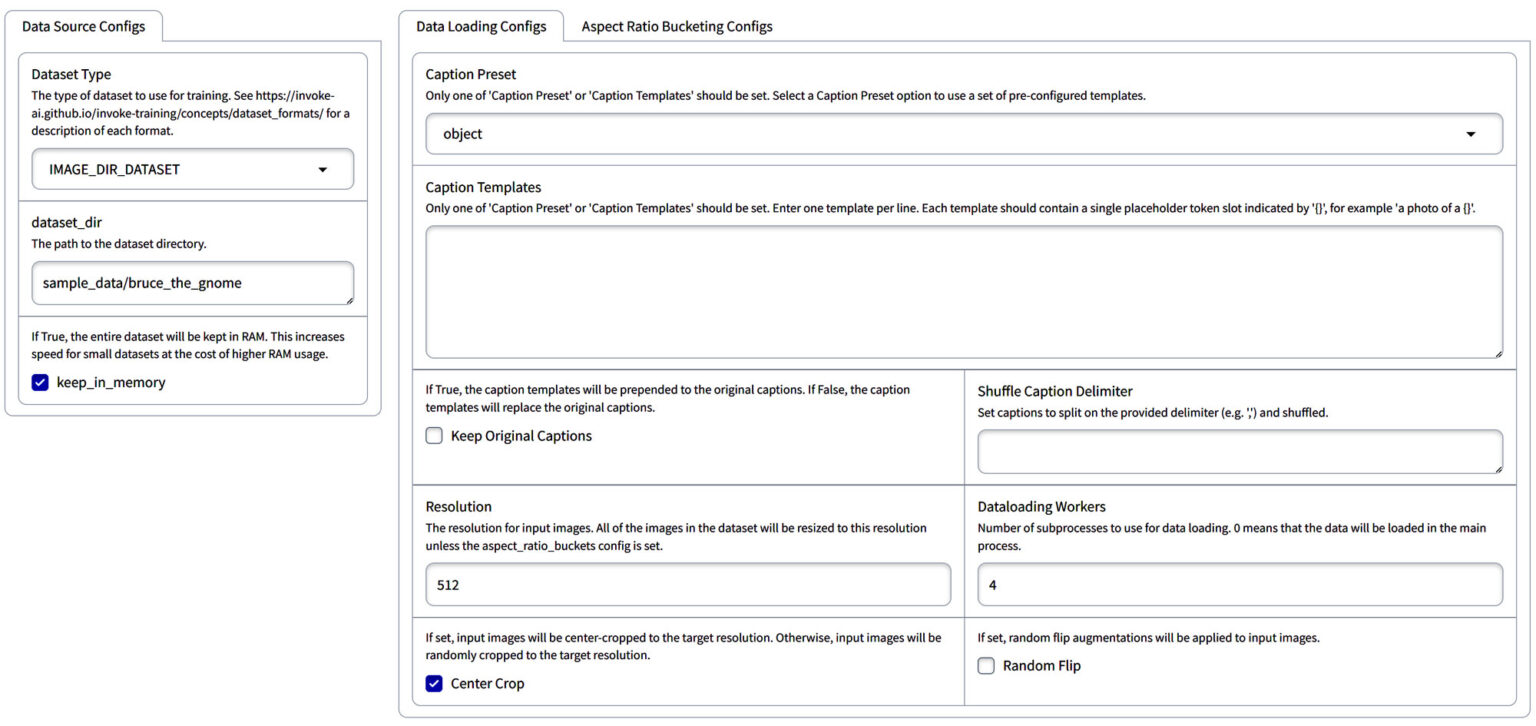This screenshot has width=1536, height=726.
Task: Grab the Caption Templates resize handle corner
Action: point(1497,353)
